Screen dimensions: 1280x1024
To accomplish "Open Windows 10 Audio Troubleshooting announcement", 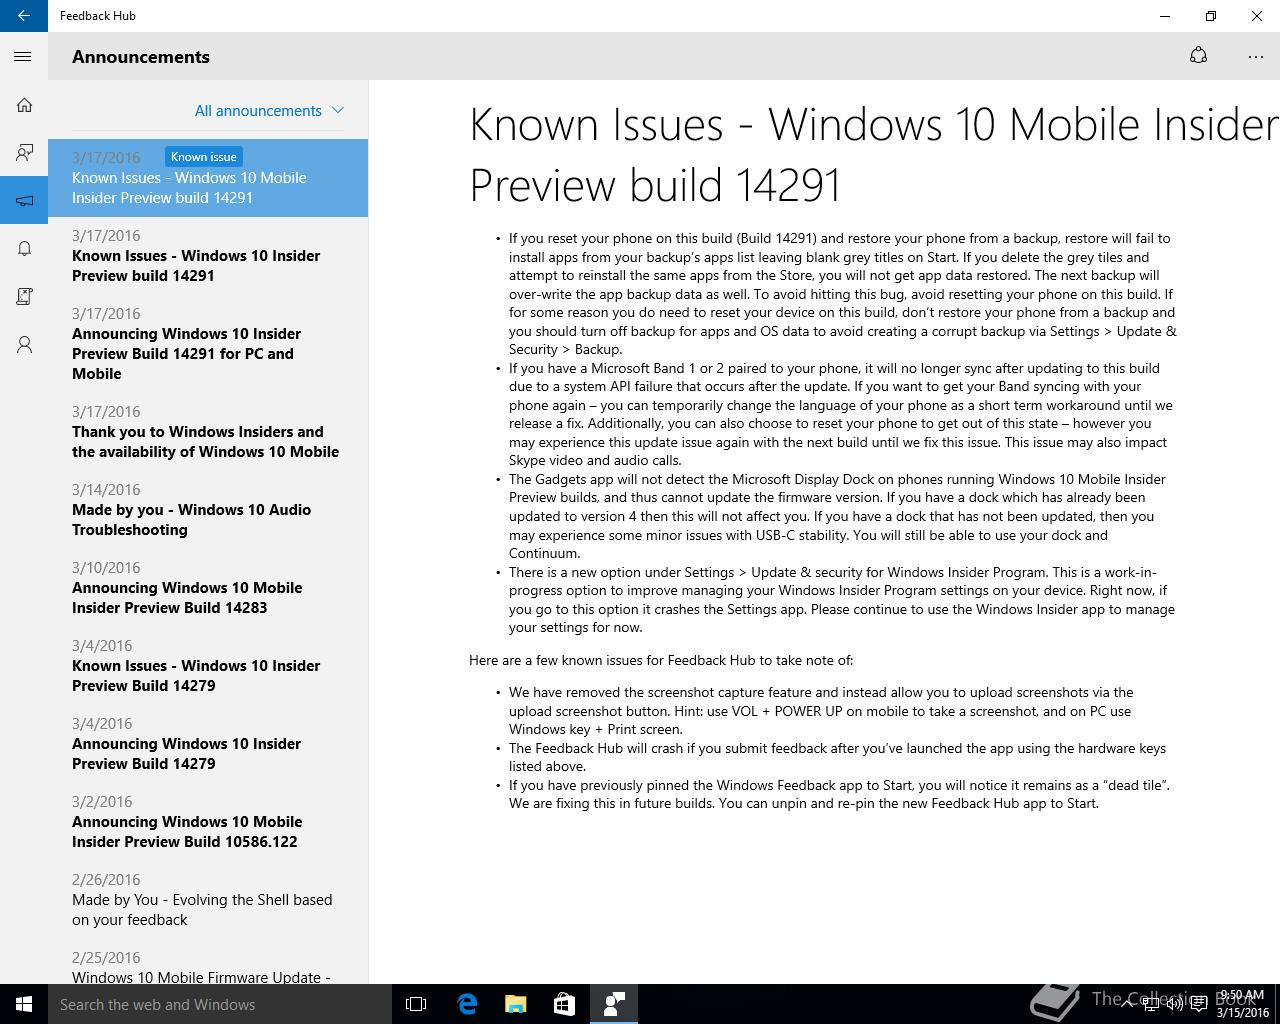I will coord(208,510).
